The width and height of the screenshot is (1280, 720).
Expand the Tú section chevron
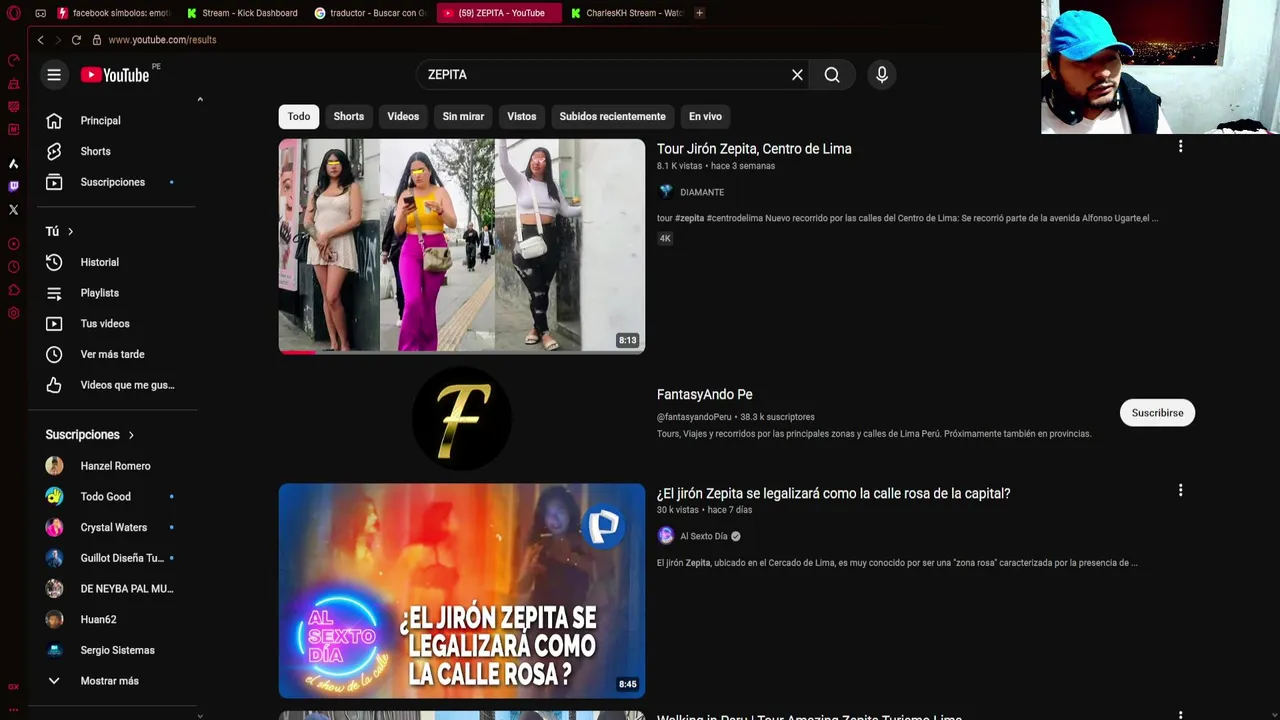pos(70,231)
